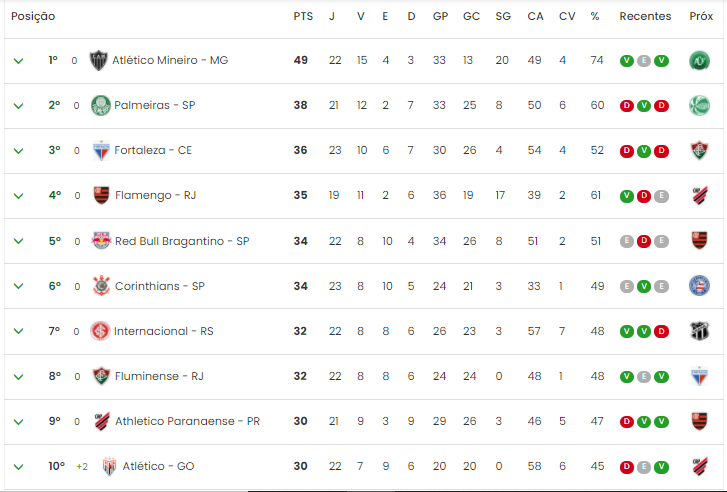Click the Recentes column header
This screenshot has height=492, width=727.
[645, 16]
